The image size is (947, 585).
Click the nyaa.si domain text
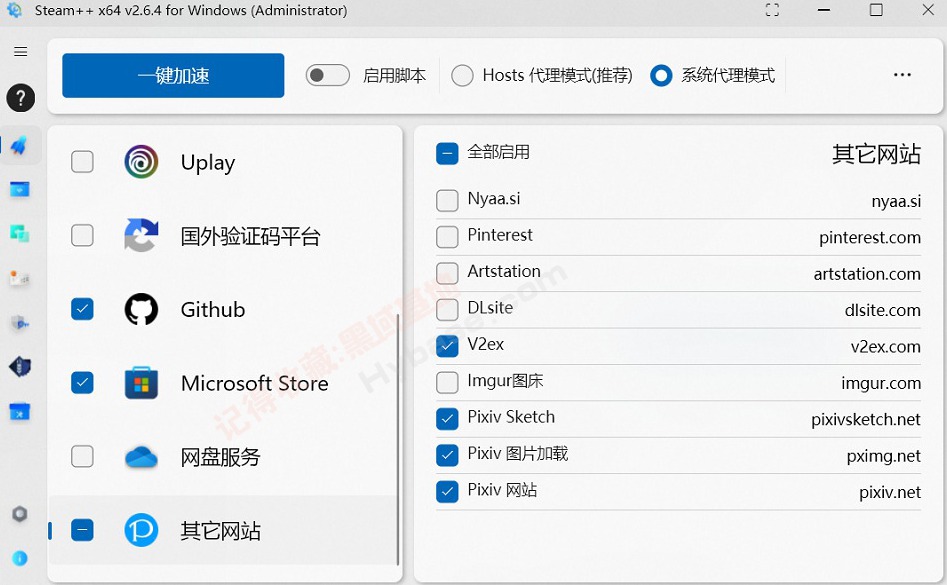click(896, 201)
